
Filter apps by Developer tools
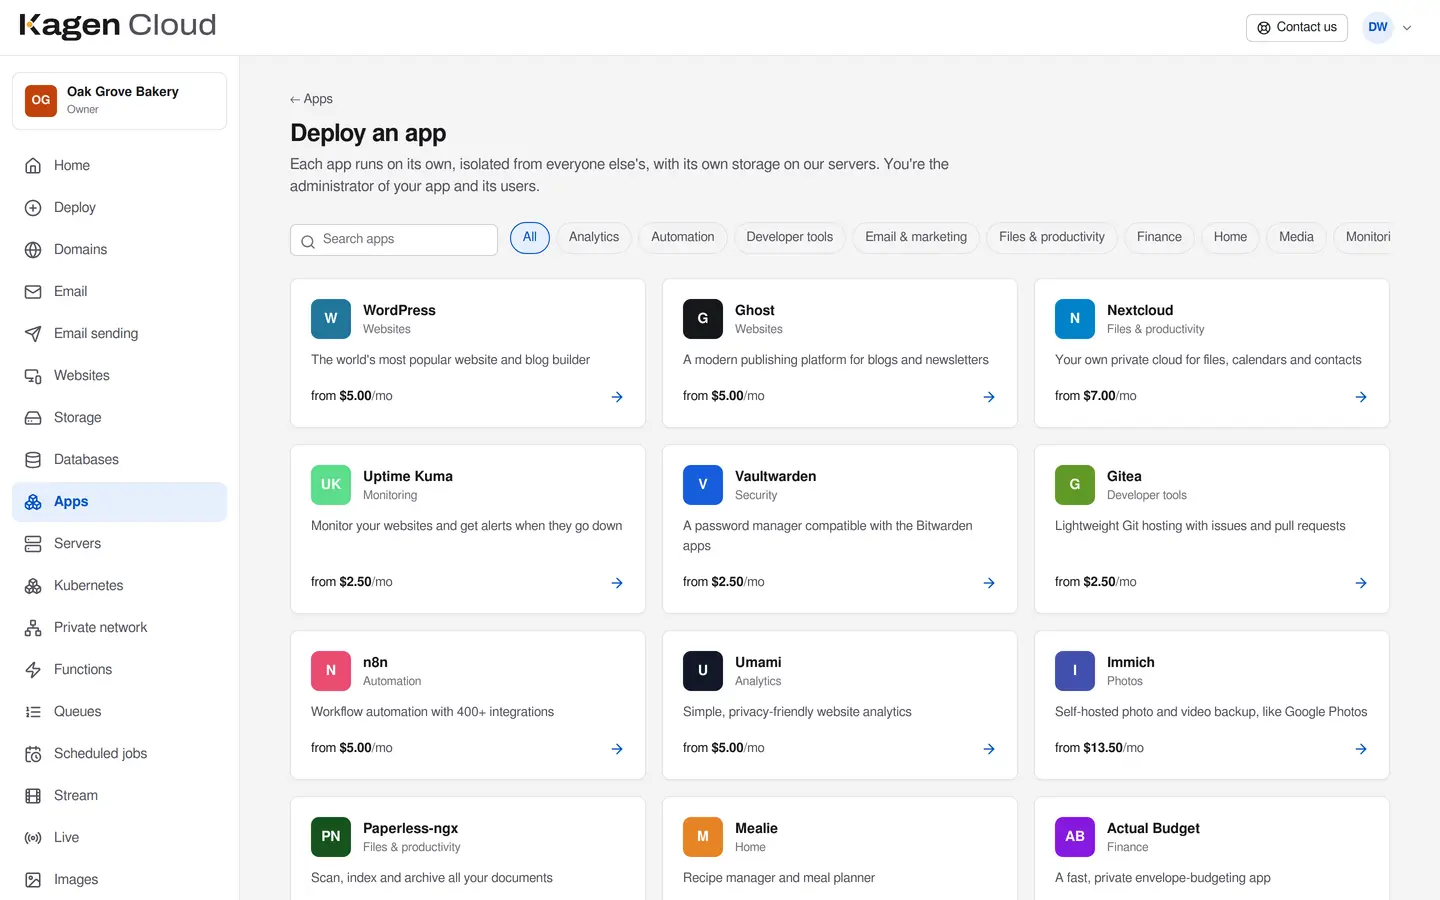tap(790, 238)
